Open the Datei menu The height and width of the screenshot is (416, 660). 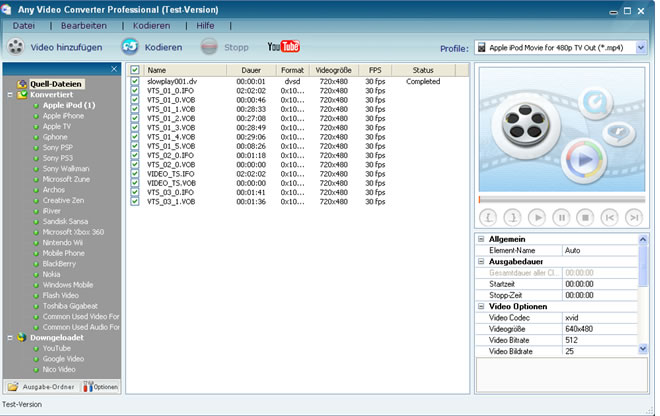click(24, 26)
